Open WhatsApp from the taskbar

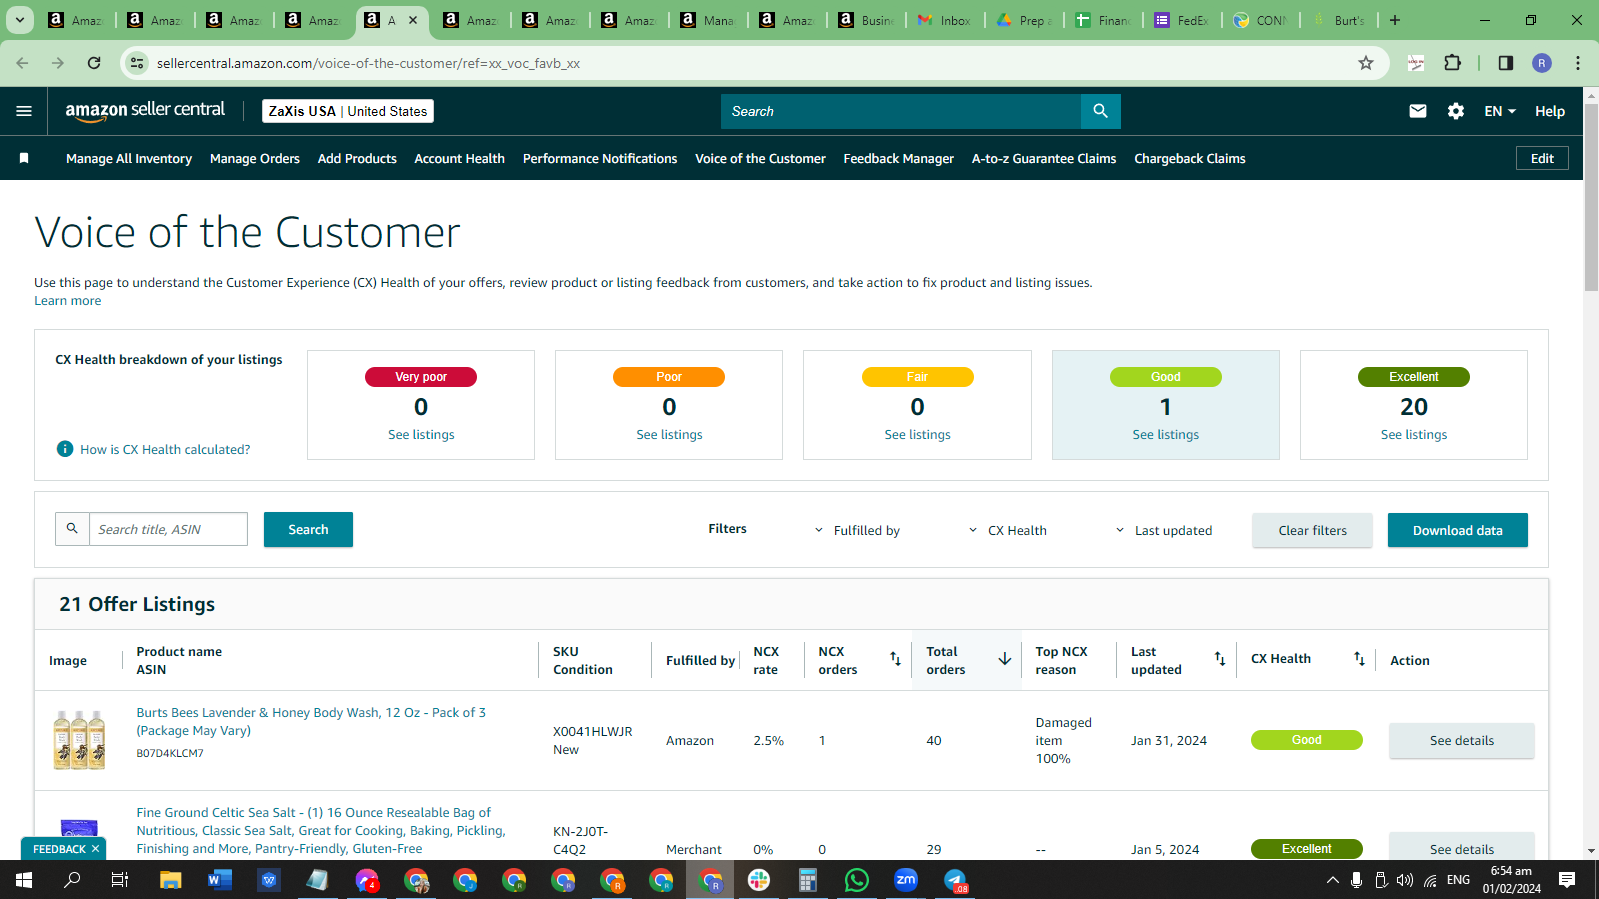pos(857,880)
